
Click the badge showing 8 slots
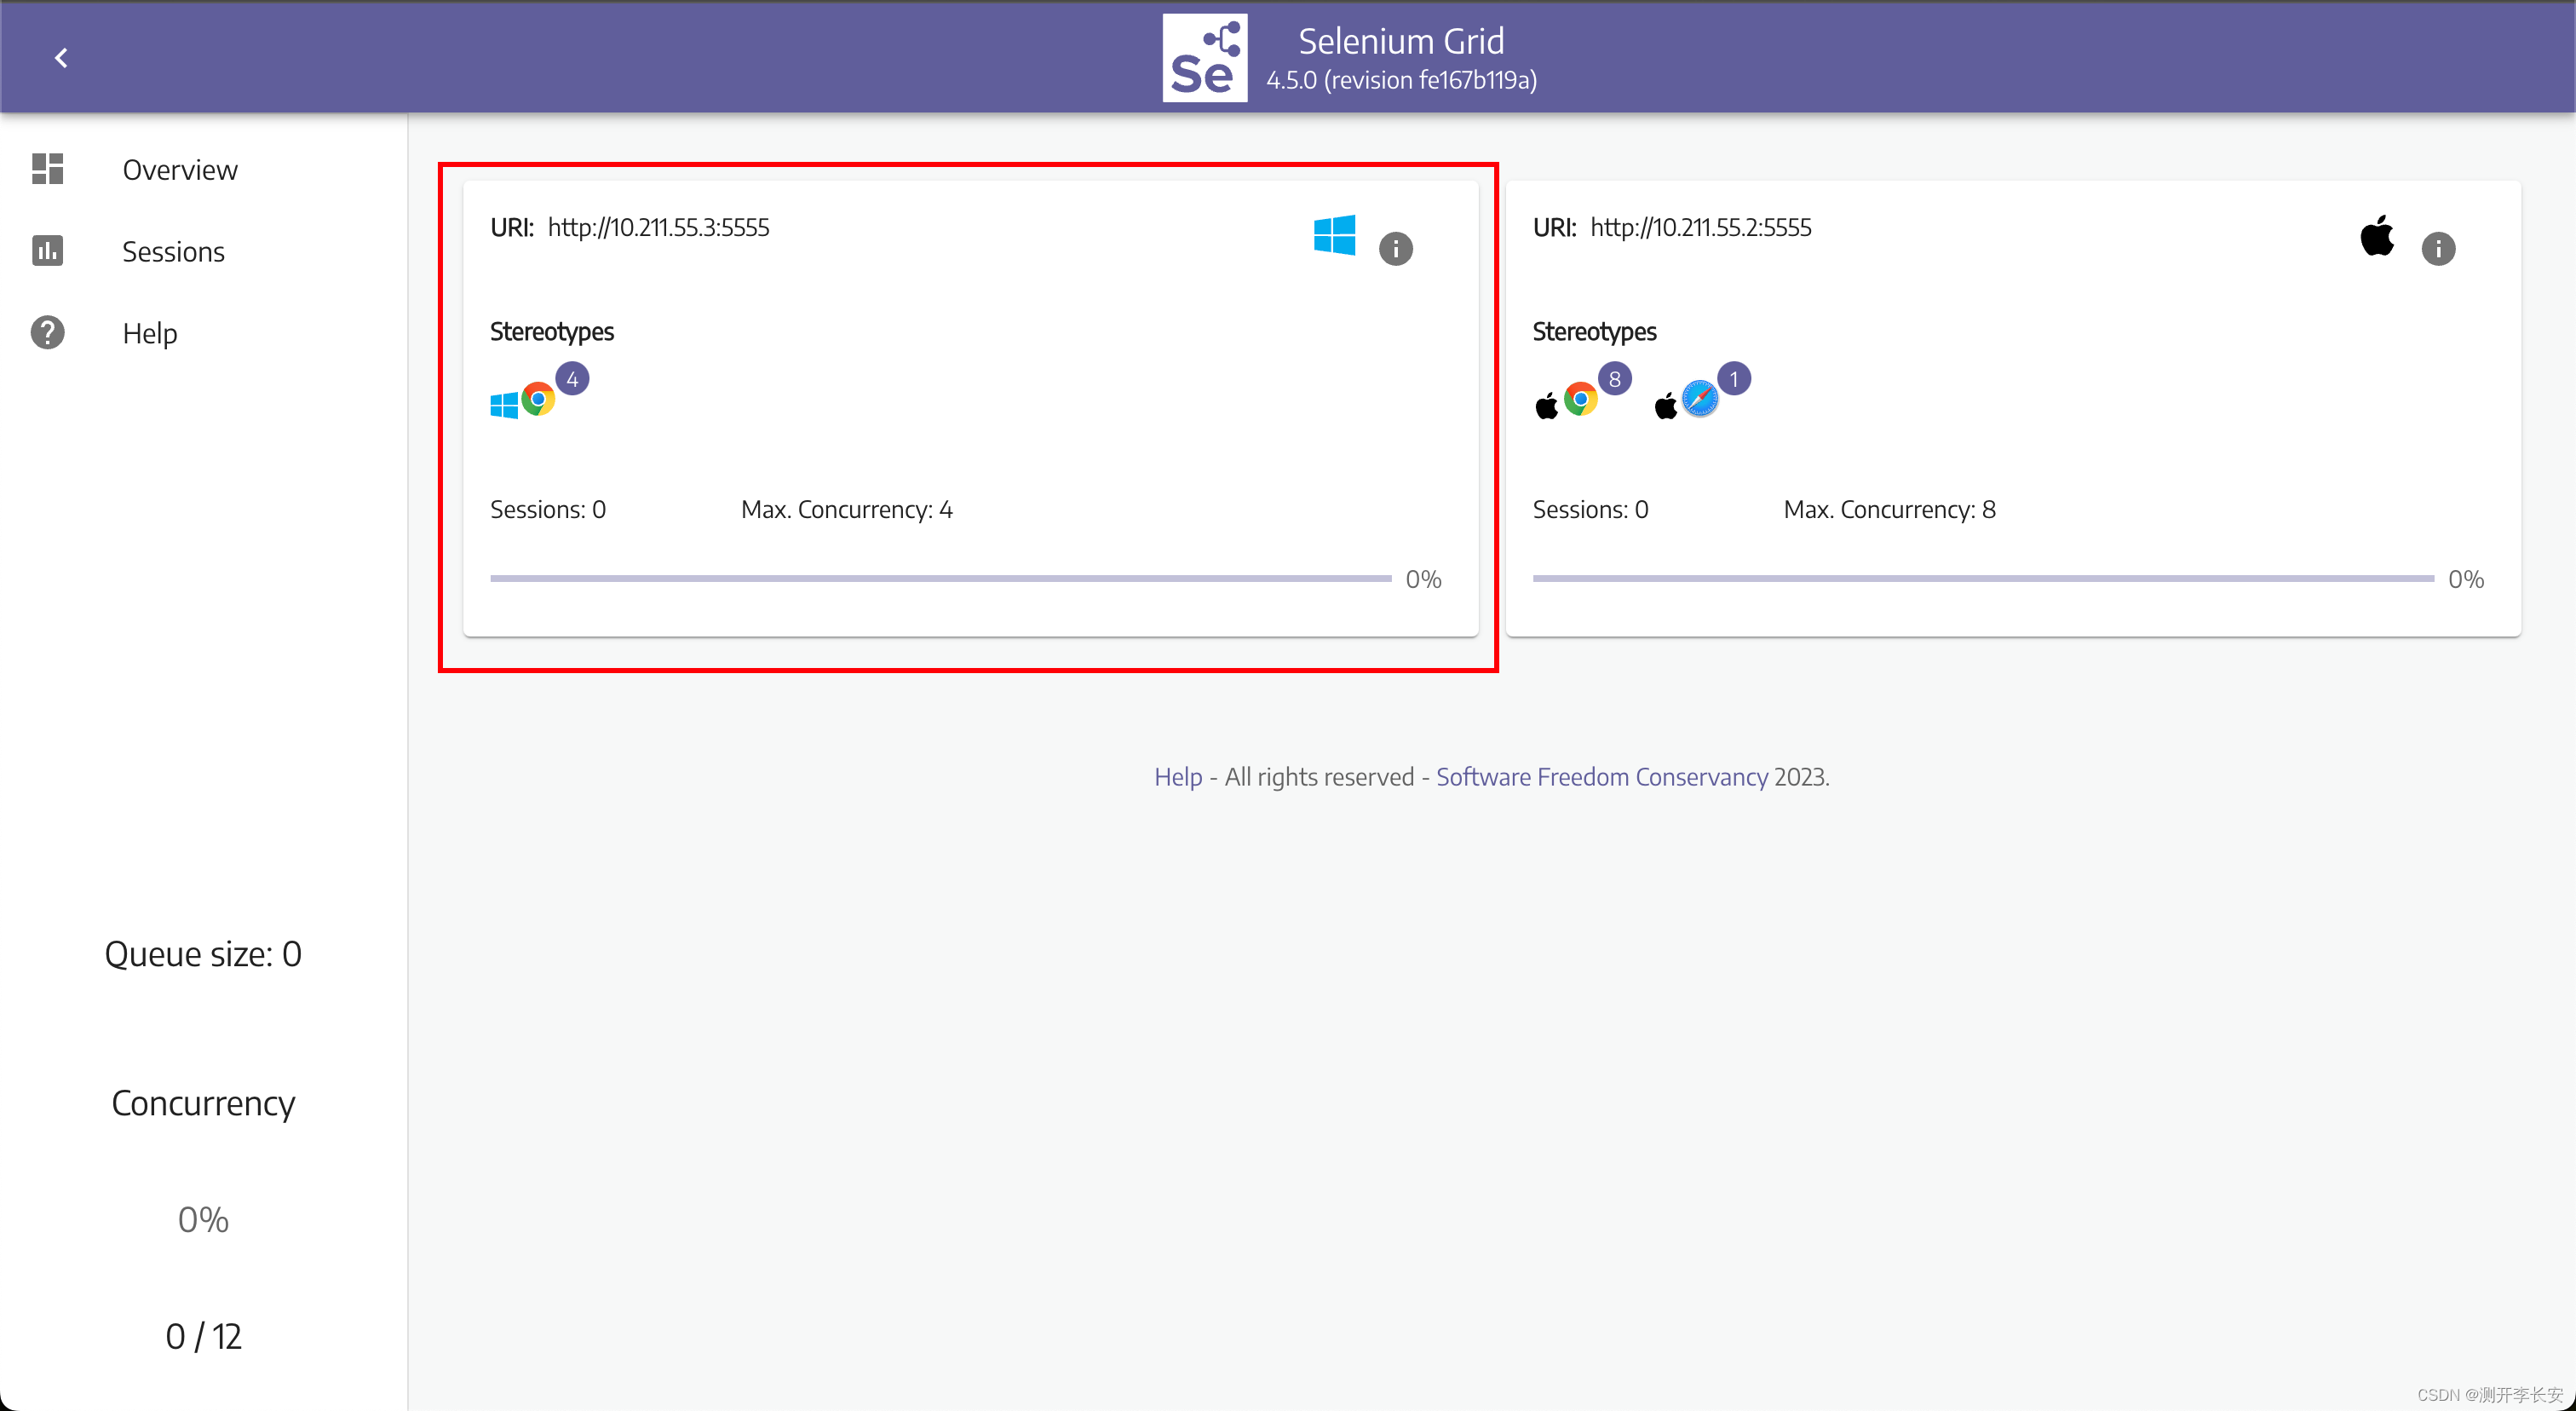(x=1614, y=379)
